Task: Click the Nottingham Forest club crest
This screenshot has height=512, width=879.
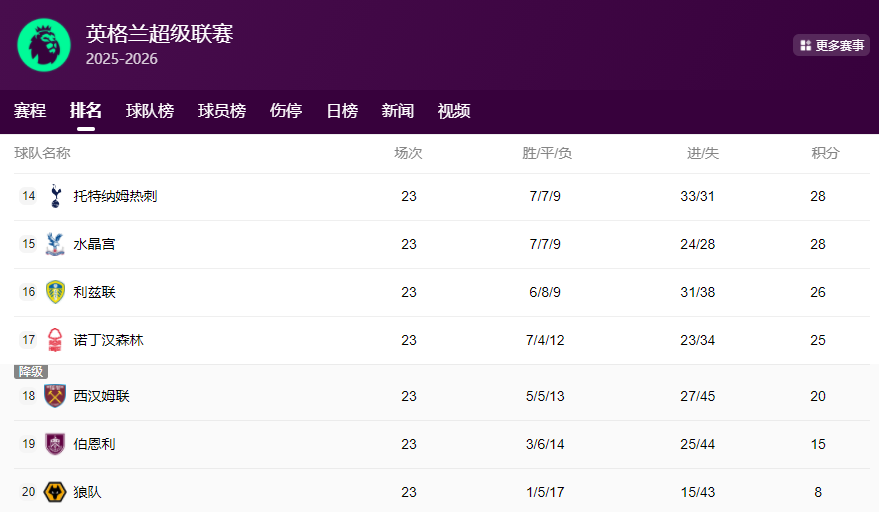Action: (55, 340)
